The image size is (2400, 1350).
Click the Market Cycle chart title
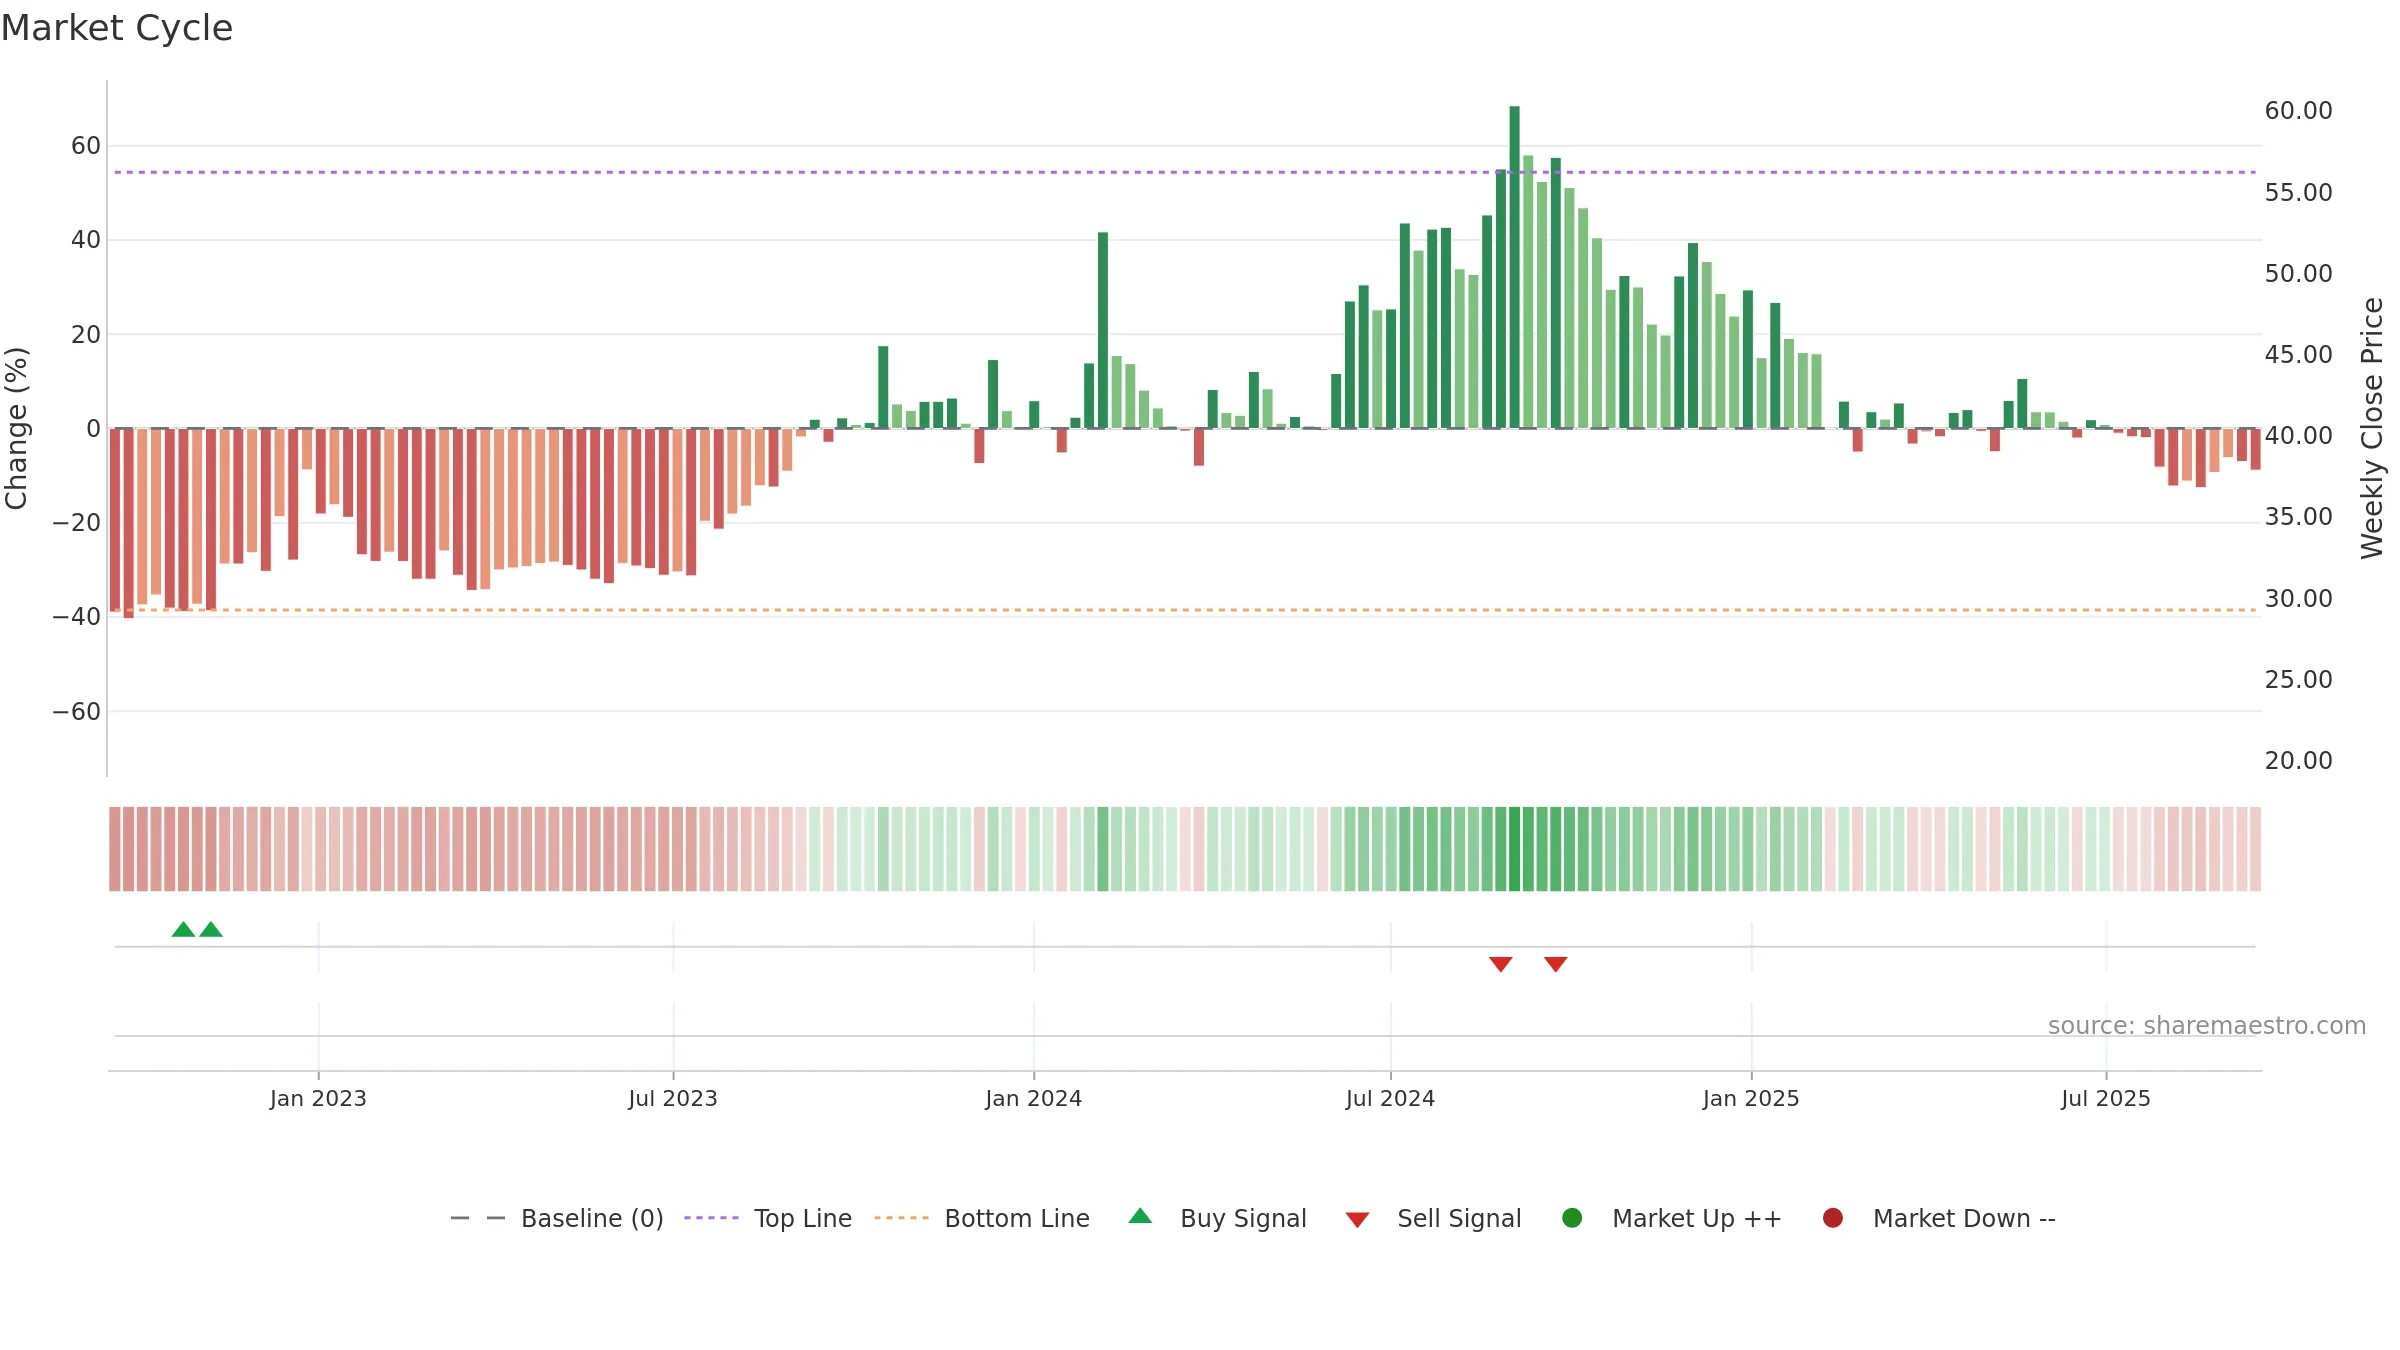(x=117, y=28)
